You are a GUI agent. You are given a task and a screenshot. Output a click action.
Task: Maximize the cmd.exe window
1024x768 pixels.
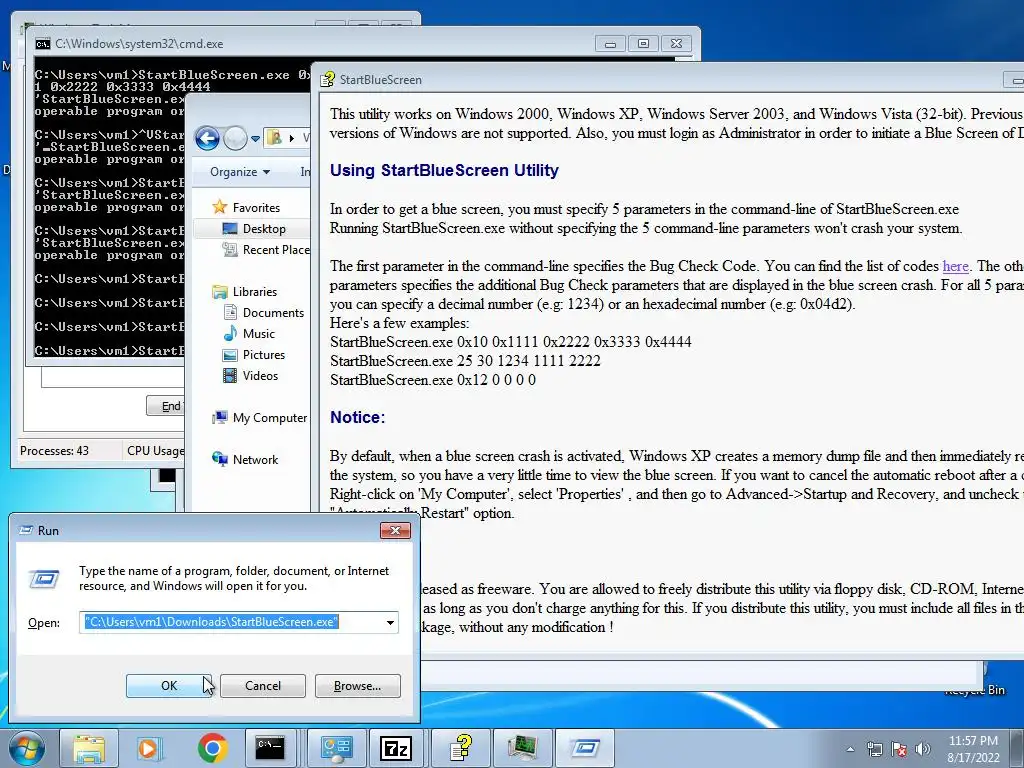click(x=643, y=44)
